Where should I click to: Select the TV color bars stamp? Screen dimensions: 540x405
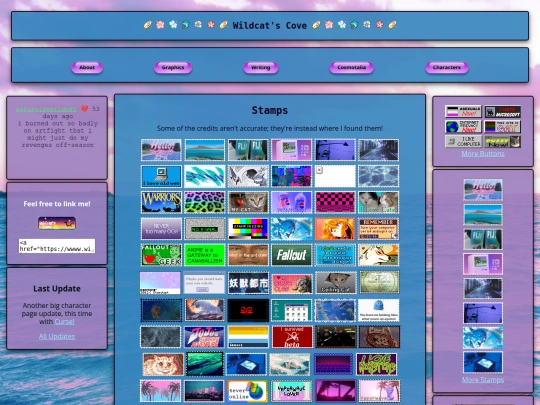click(248, 229)
